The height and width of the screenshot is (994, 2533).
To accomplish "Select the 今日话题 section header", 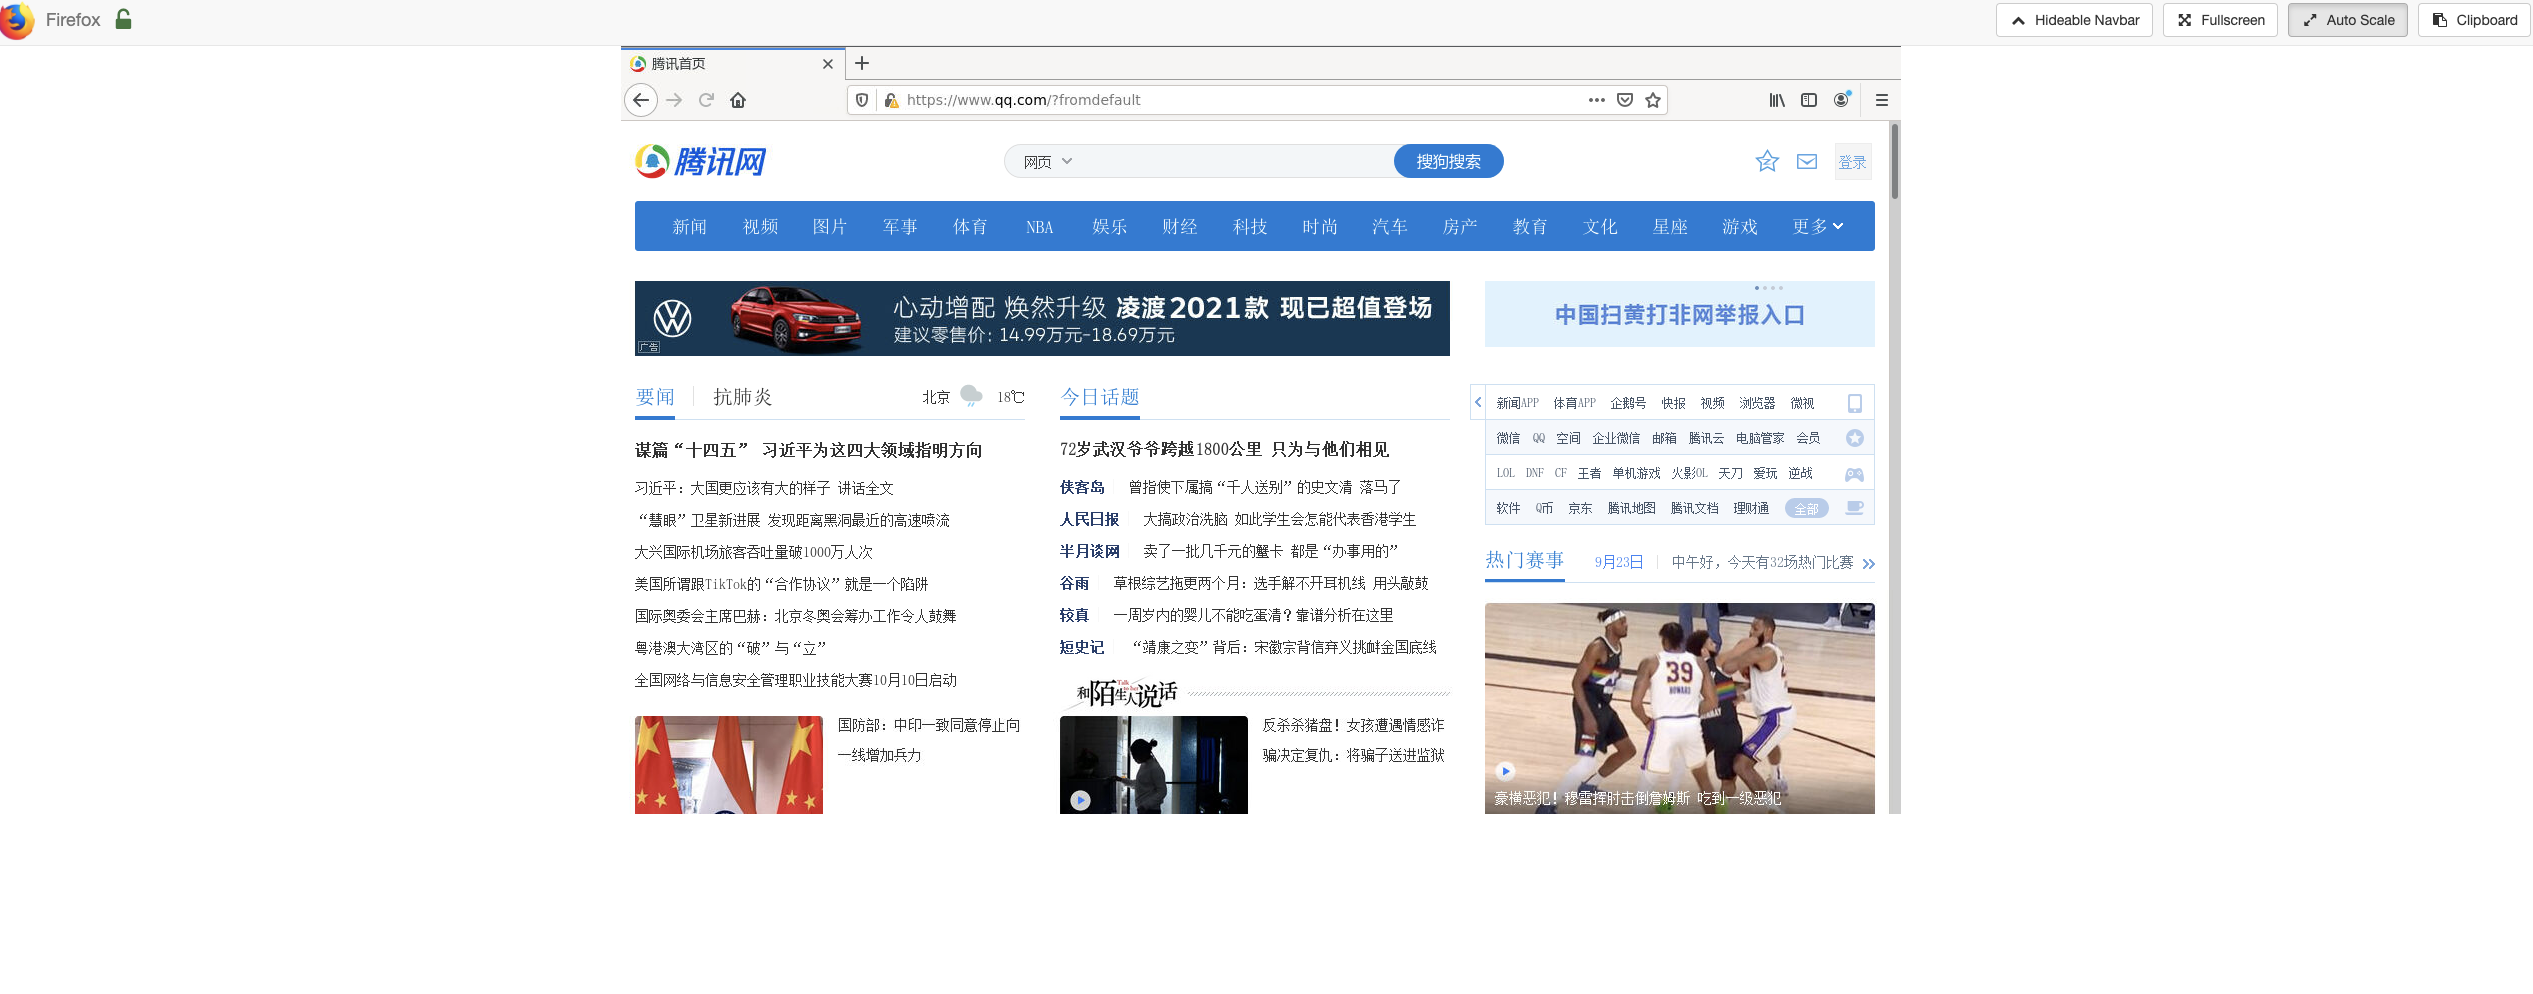I will point(1100,397).
